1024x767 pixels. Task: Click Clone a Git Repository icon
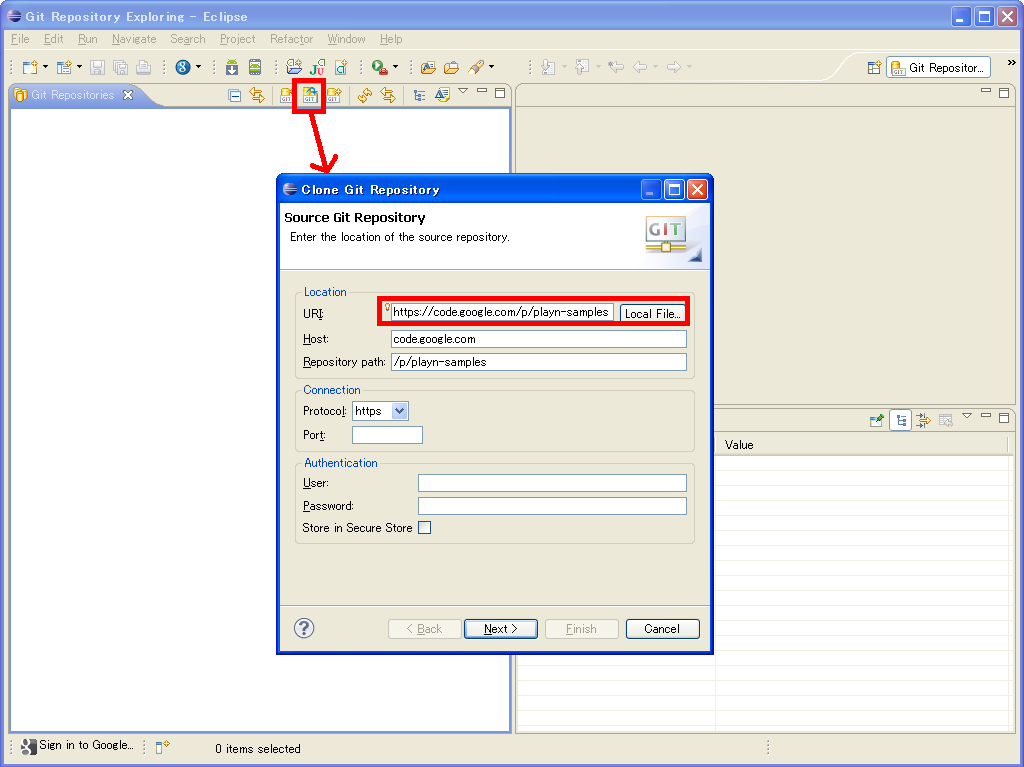tap(310, 95)
